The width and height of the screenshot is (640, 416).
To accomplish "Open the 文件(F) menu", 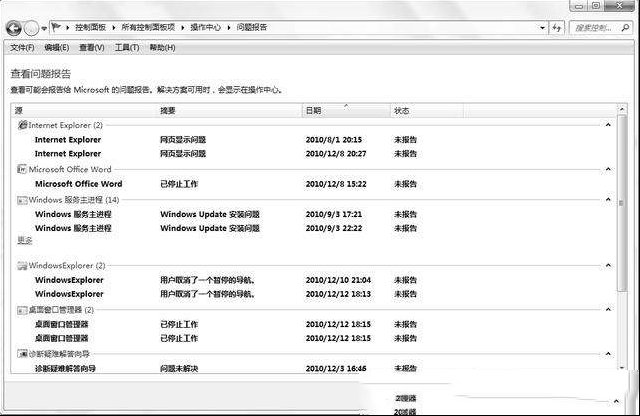I will (22, 48).
